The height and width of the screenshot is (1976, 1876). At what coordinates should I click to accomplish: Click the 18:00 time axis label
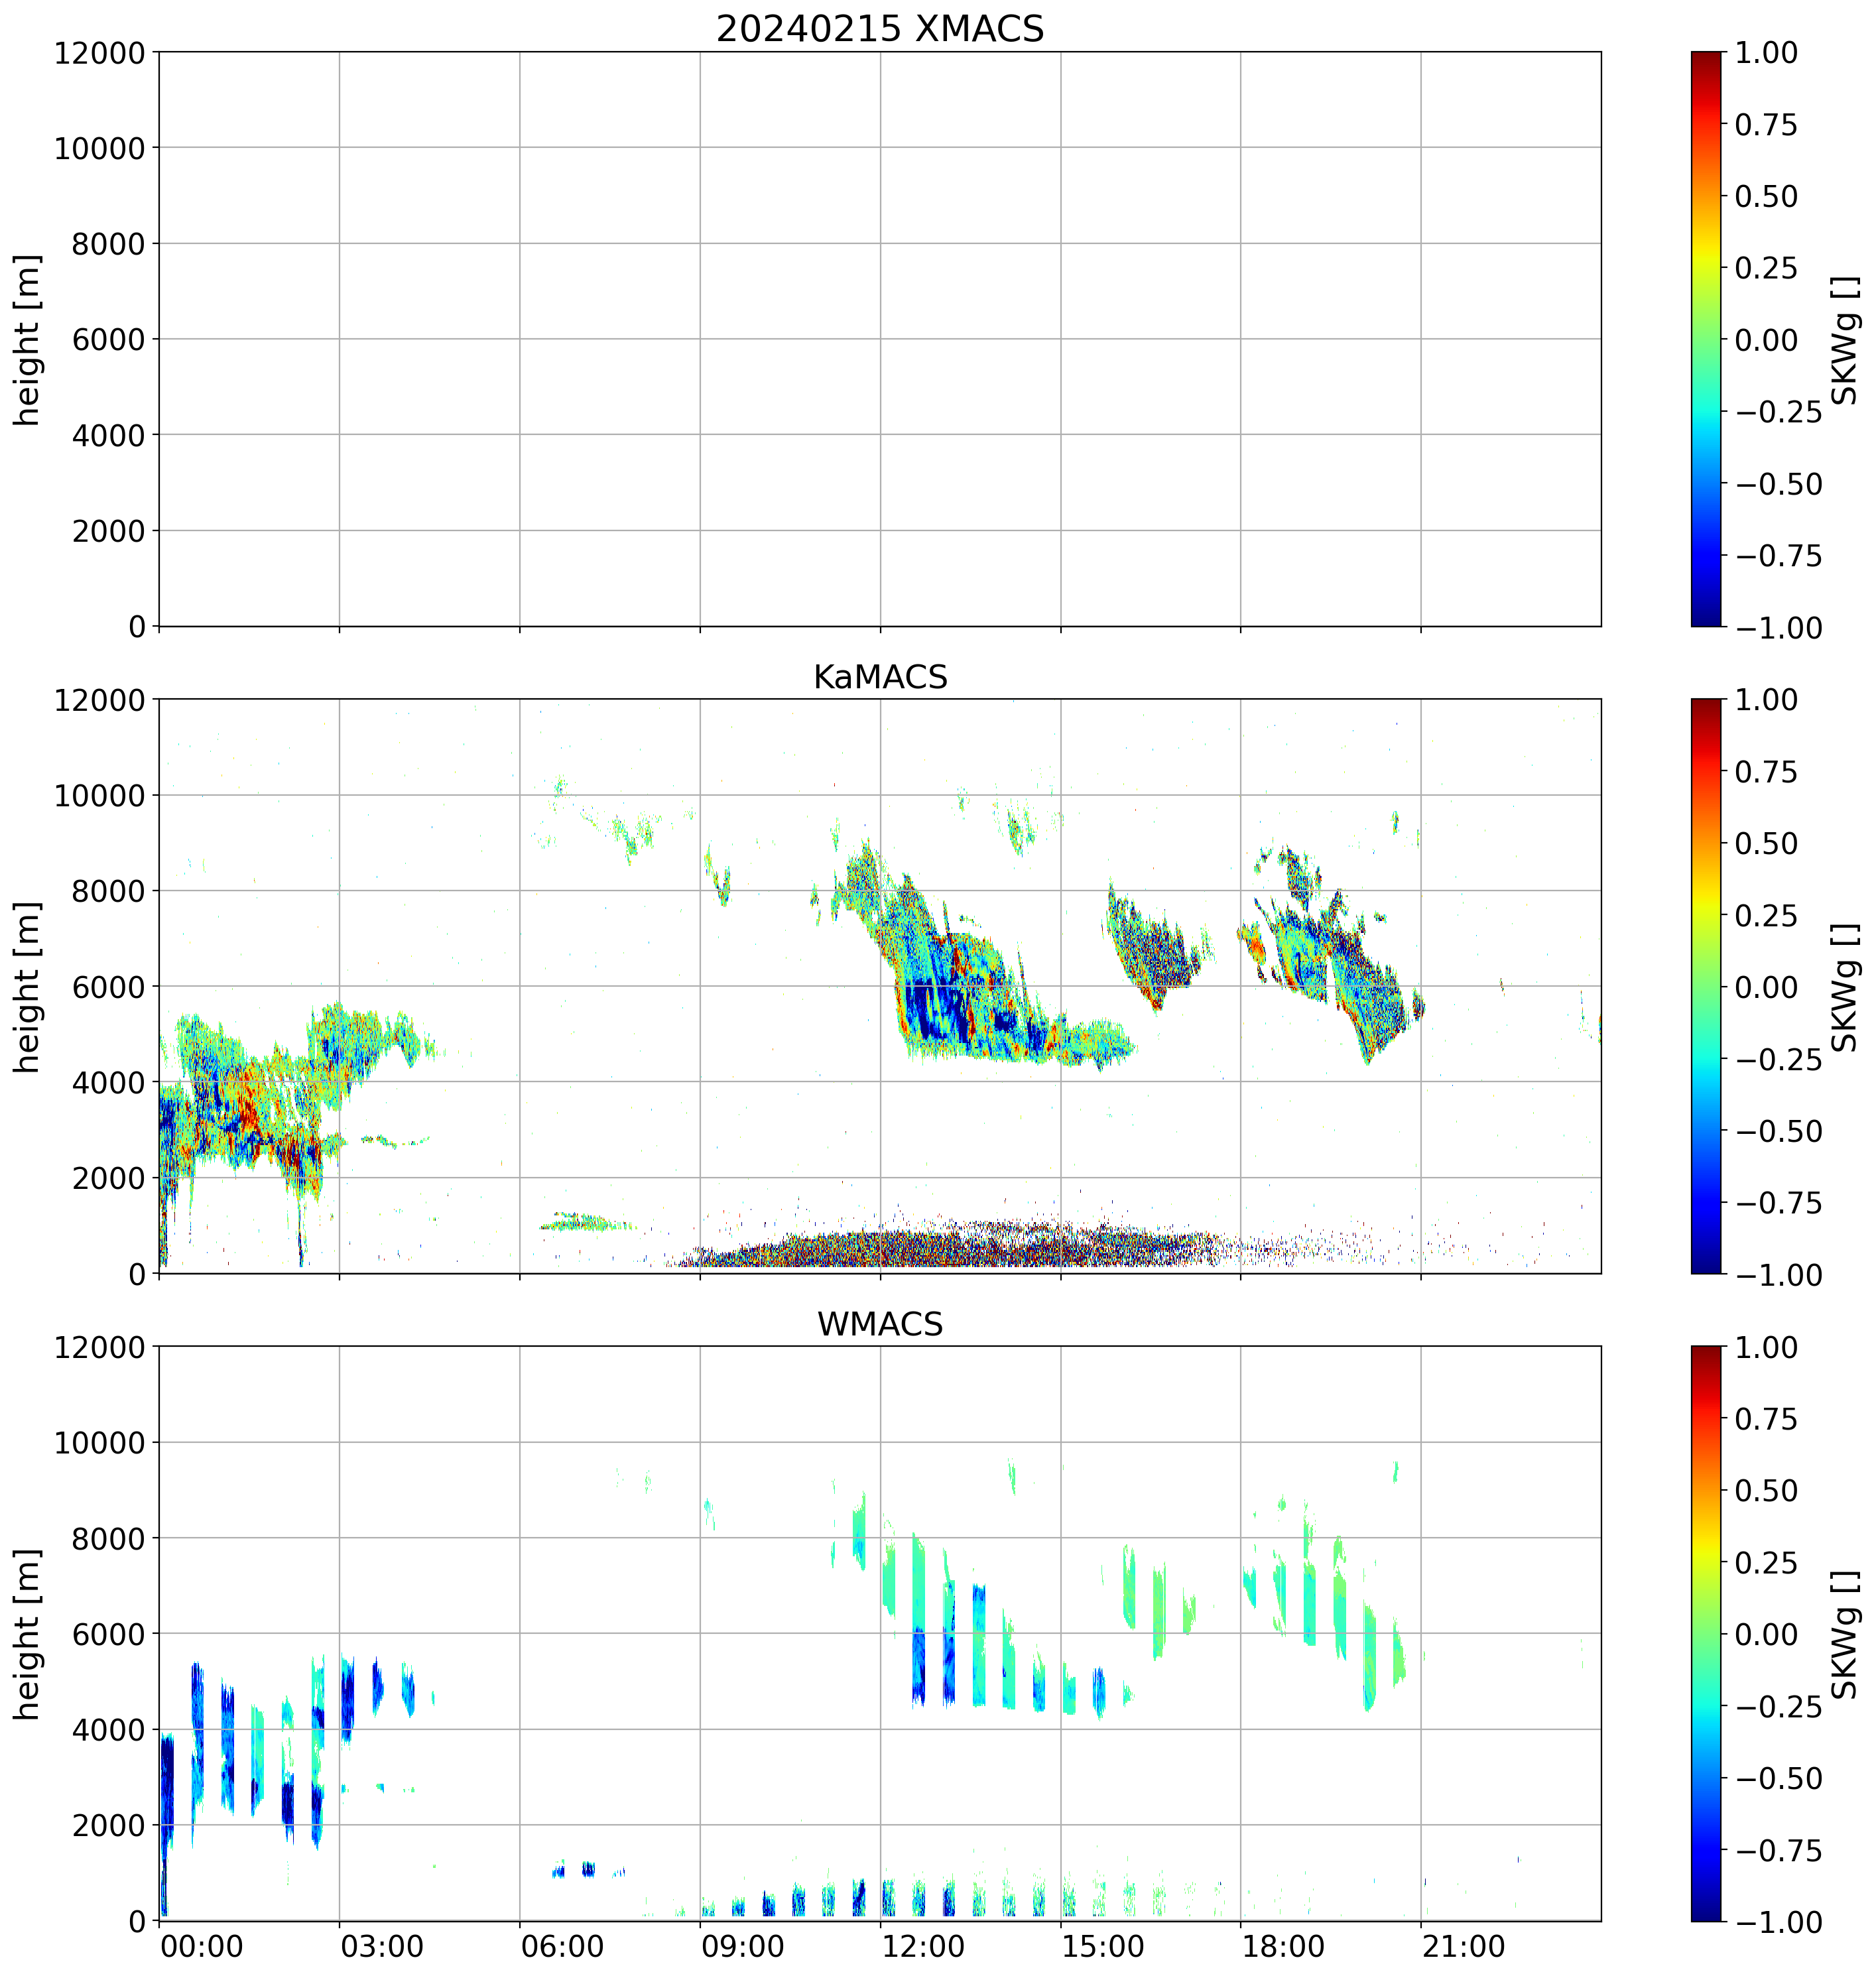(1283, 1947)
